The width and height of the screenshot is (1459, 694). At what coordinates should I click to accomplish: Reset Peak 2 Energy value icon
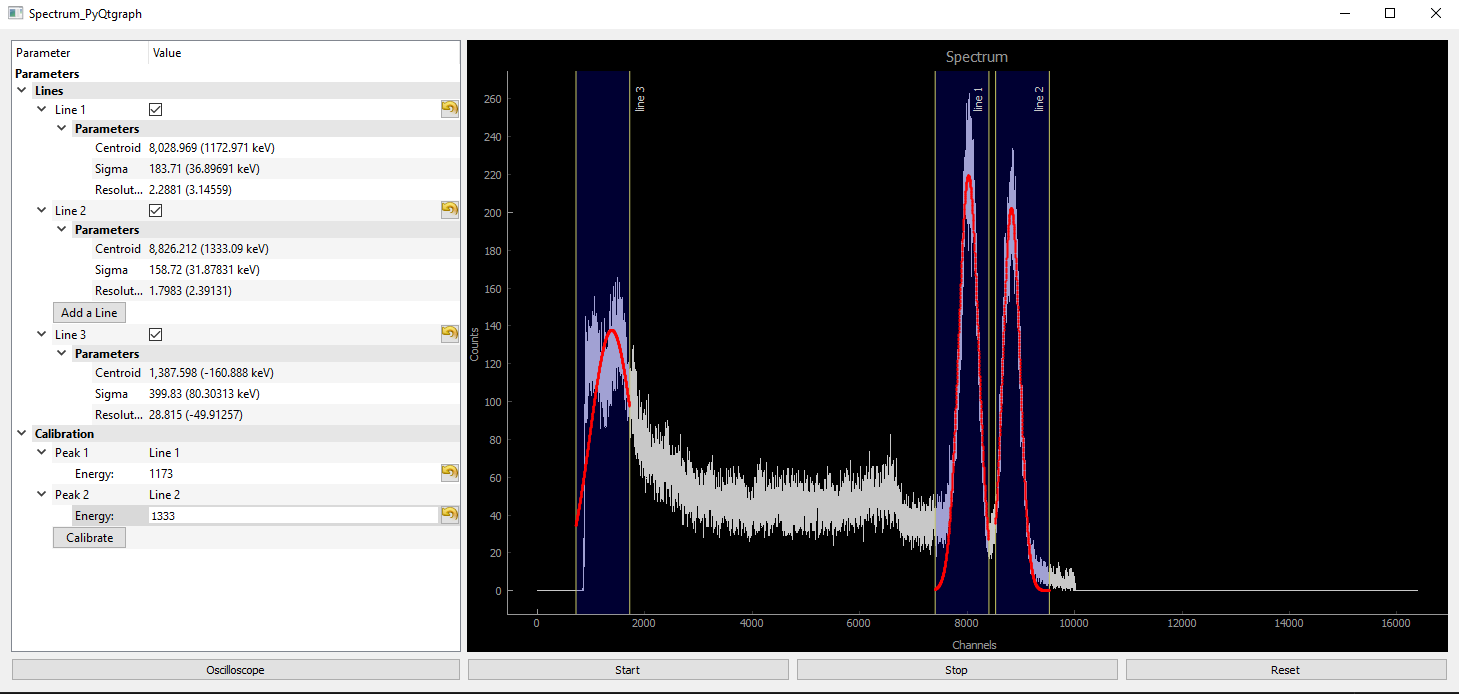point(449,515)
